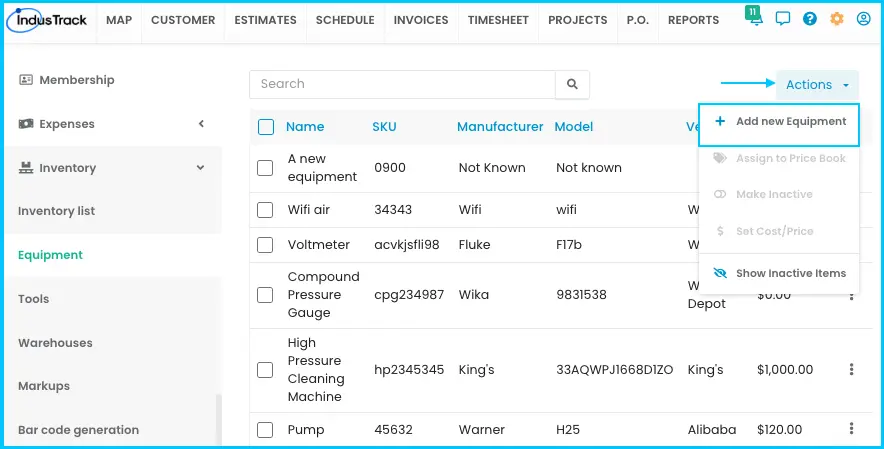The width and height of the screenshot is (884, 449).
Task: Select Set Cost/Price menu entry
Action: [x=779, y=231]
